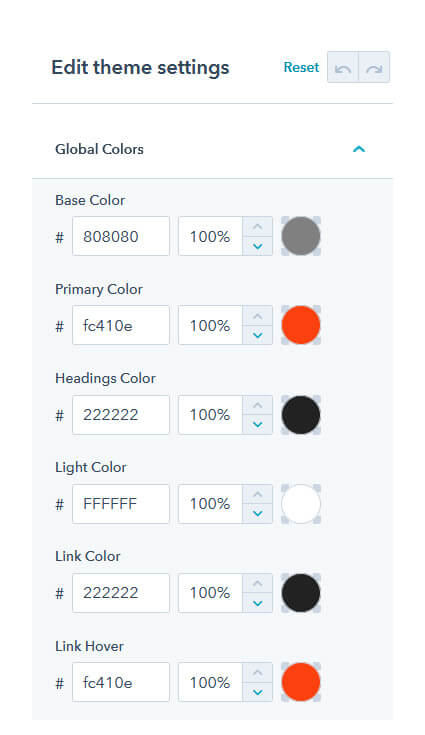Decrease Light Color opacity with down arrow
425x735 pixels.
tap(257, 514)
